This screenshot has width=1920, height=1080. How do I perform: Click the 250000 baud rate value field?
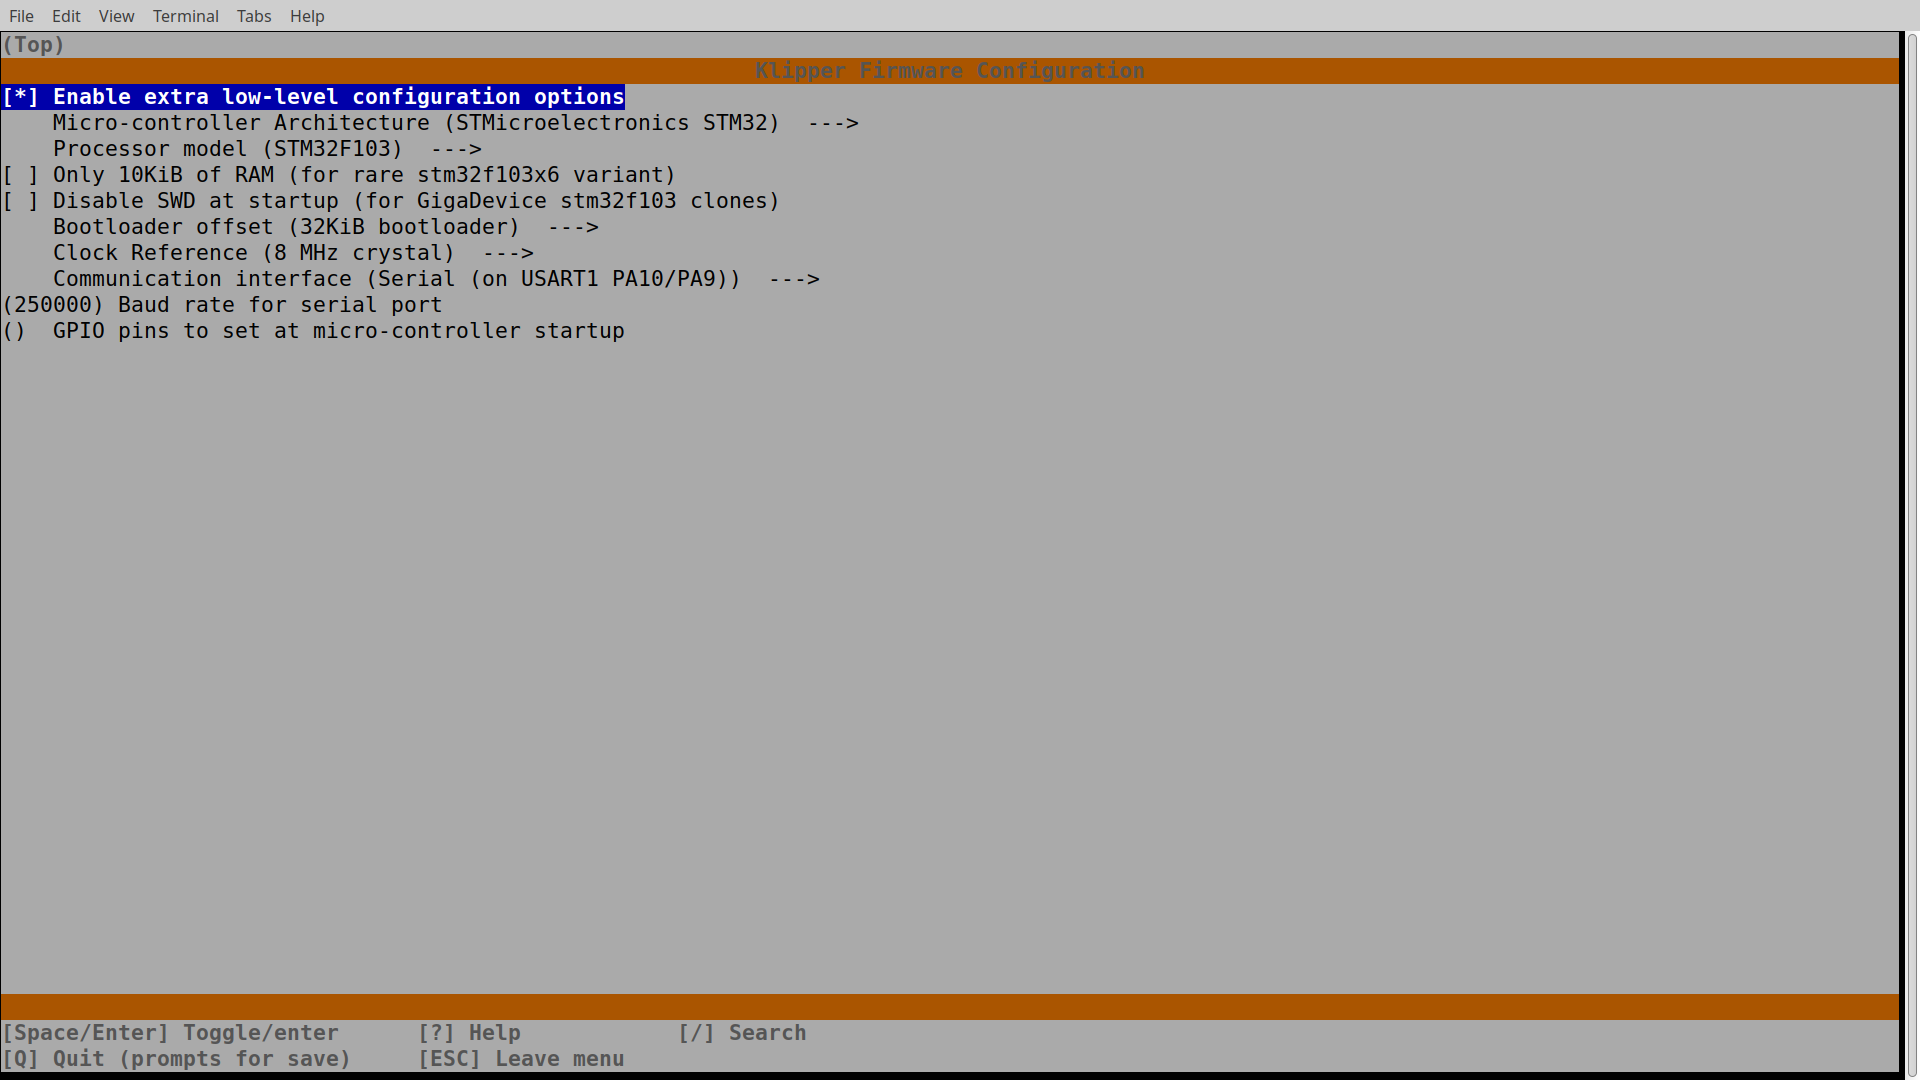[x=53, y=305]
